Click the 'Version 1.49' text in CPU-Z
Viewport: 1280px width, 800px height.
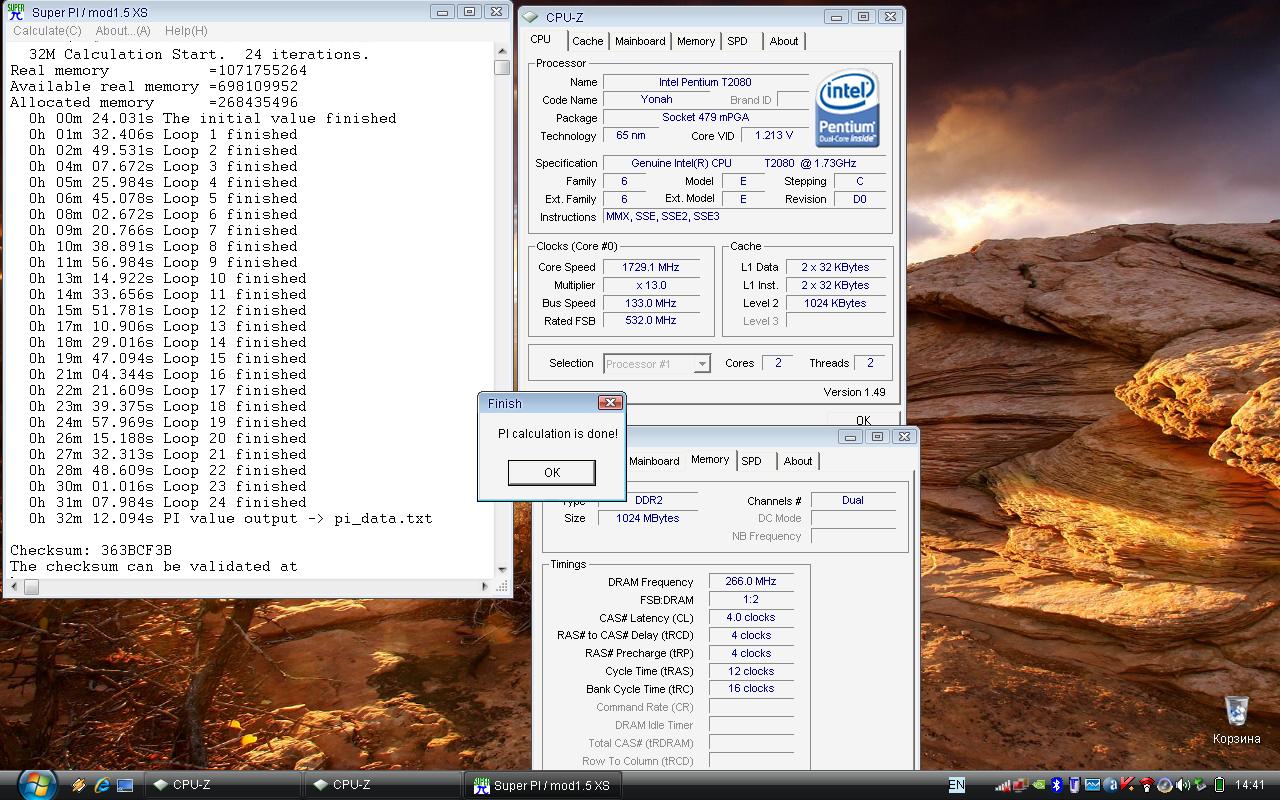coord(854,392)
